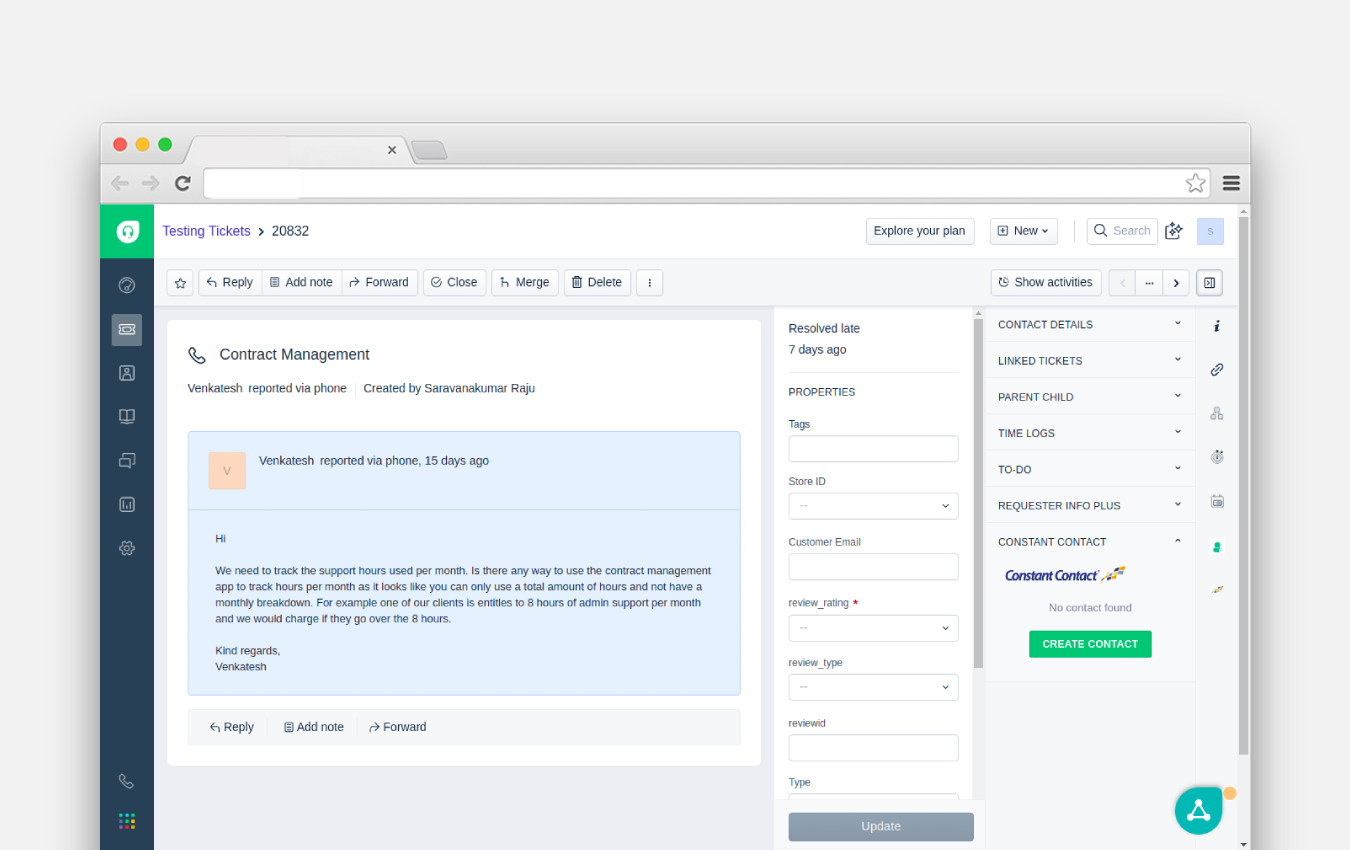Image resolution: width=1350 pixels, height=850 pixels.
Task: Expand the TIME LOGS section
Action: [x=1090, y=433]
